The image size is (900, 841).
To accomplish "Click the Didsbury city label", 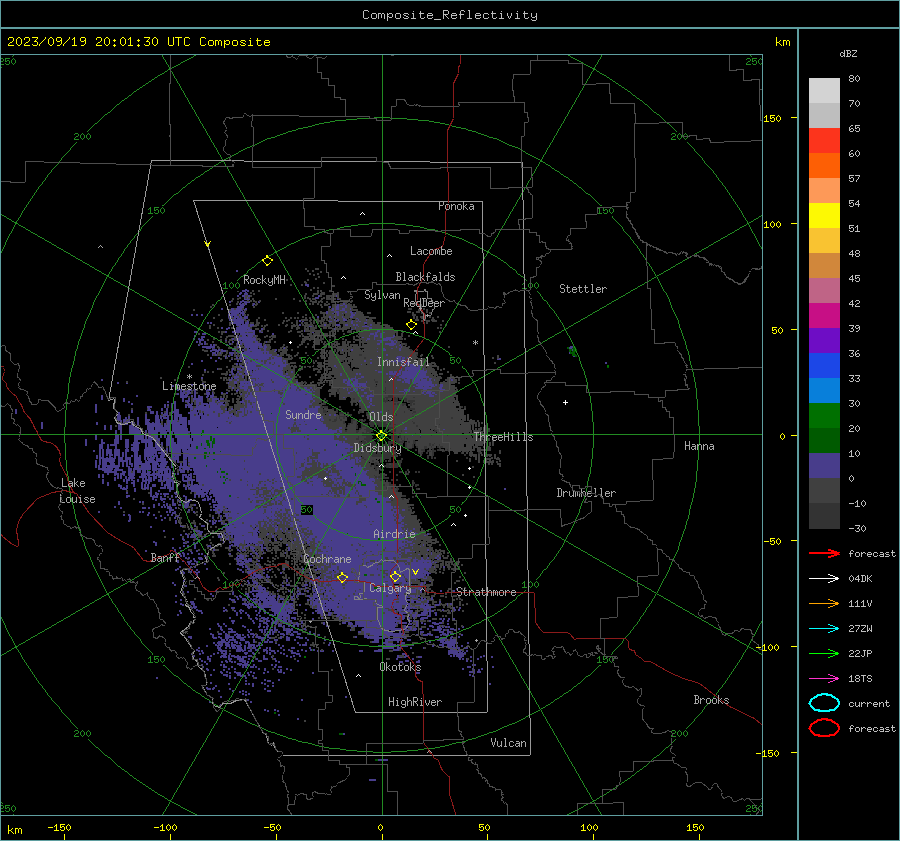I will tap(377, 448).
